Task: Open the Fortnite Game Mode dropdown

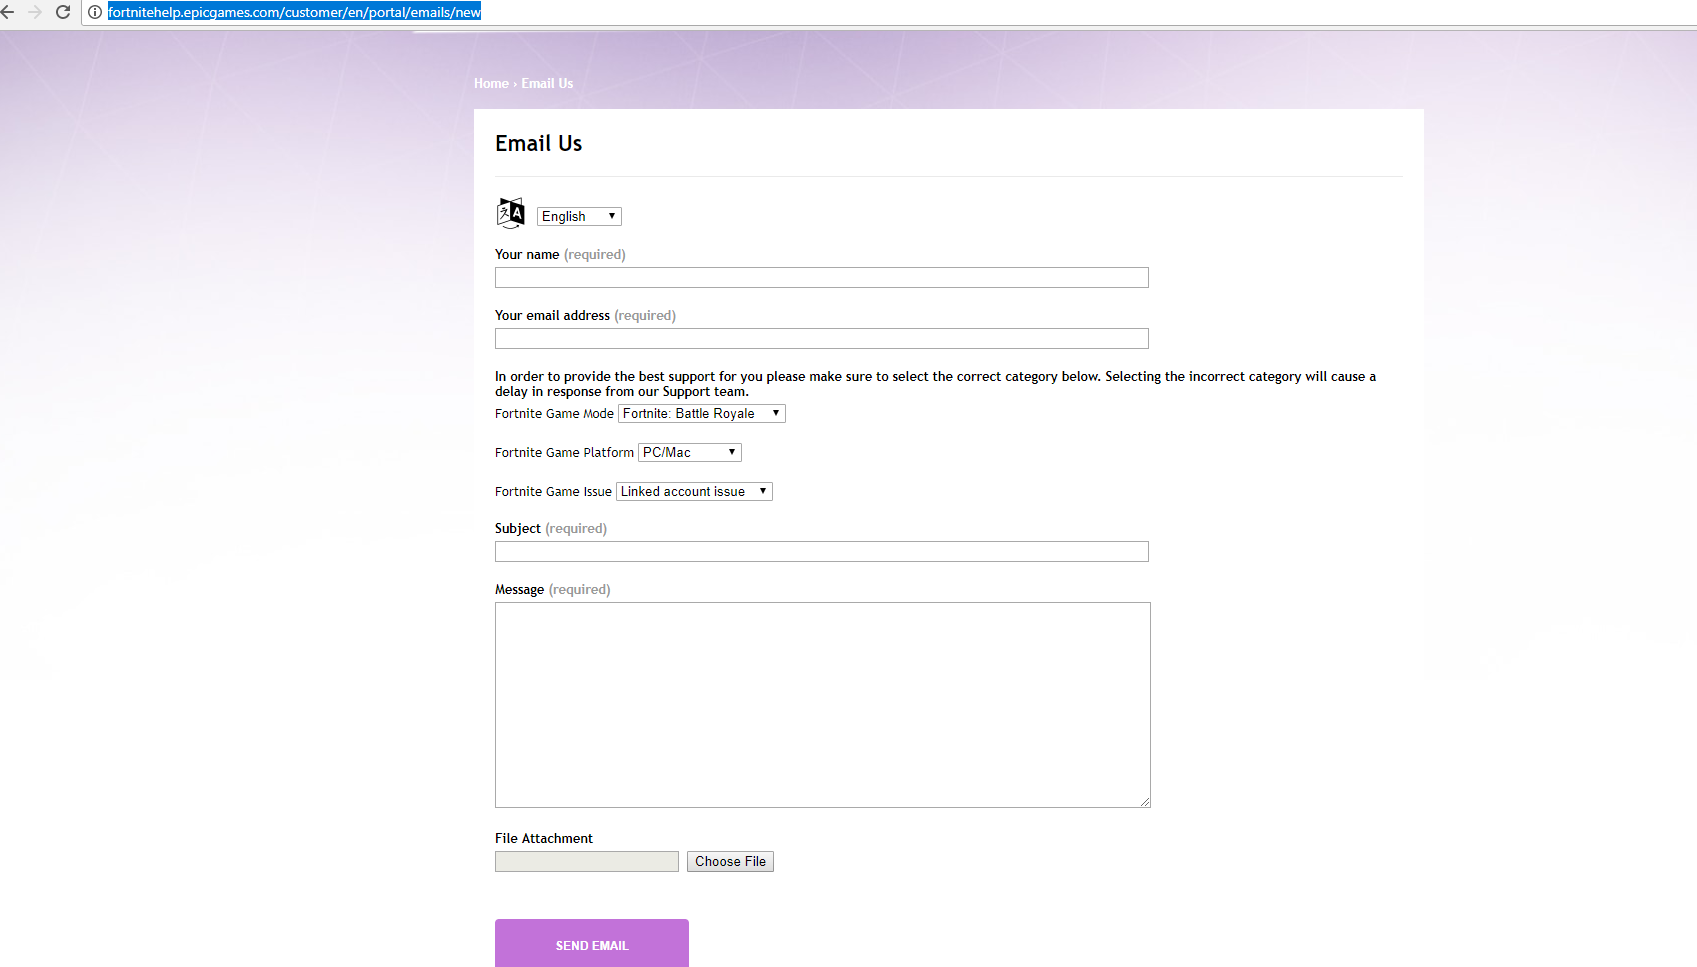Action: coord(702,413)
